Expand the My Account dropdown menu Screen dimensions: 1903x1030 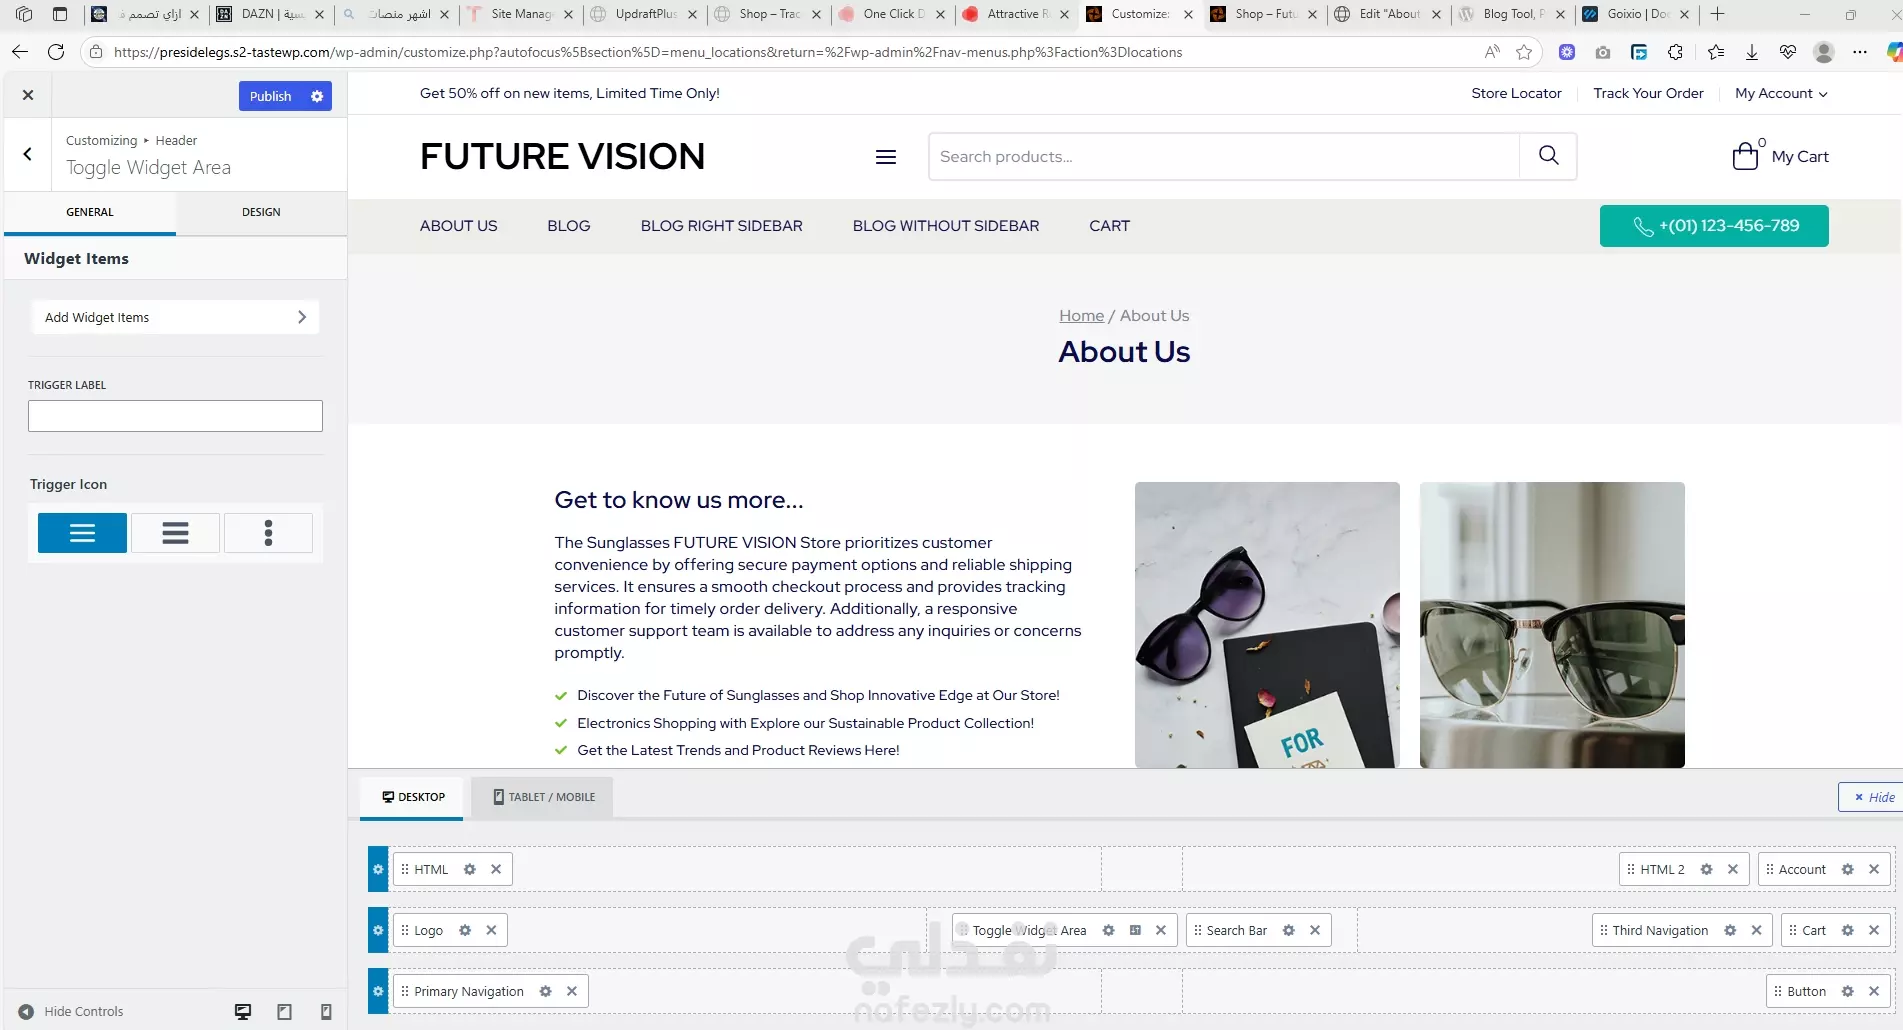1781,93
